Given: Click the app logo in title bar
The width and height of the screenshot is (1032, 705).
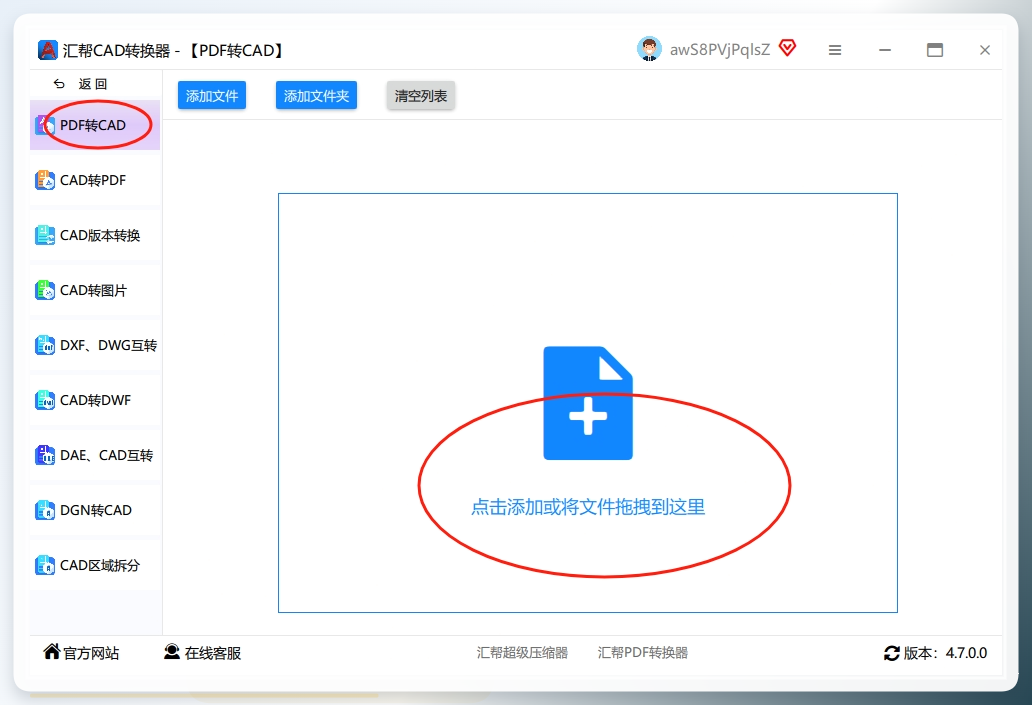Looking at the screenshot, I should pyautogui.click(x=47, y=50).
